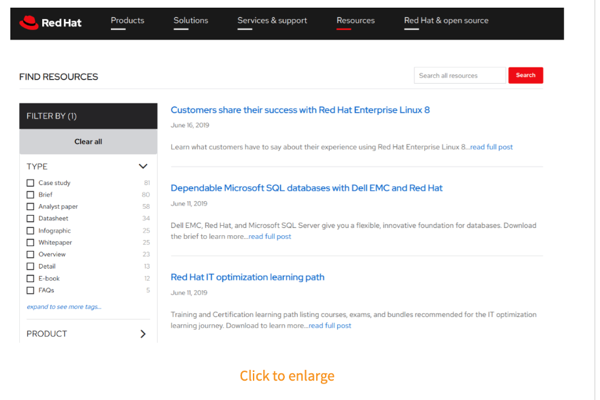
Task: Click the Red Hat logo
Action: tap(50, 23)
